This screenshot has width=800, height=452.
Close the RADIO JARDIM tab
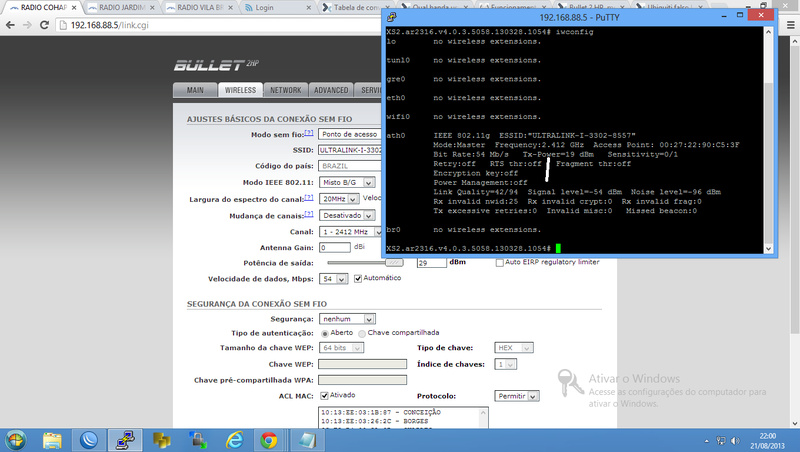(x=152, y=8)
